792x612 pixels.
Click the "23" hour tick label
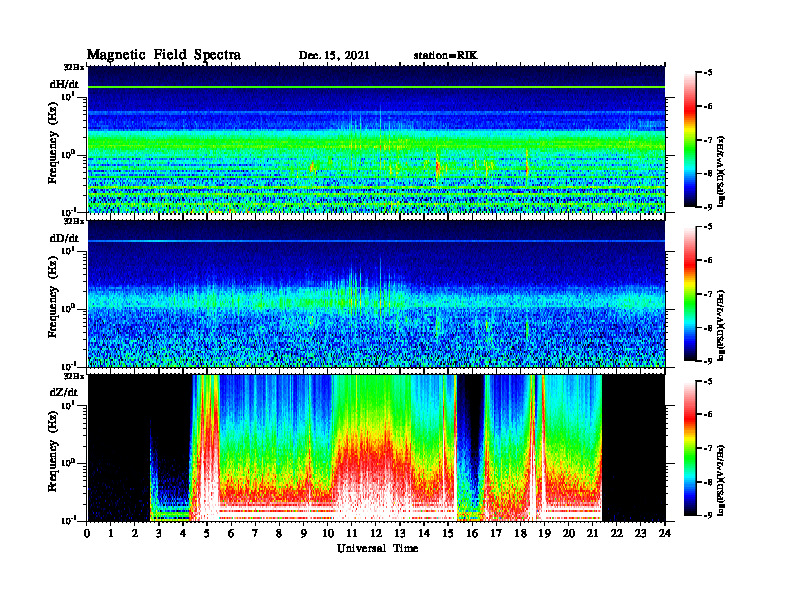640,534
